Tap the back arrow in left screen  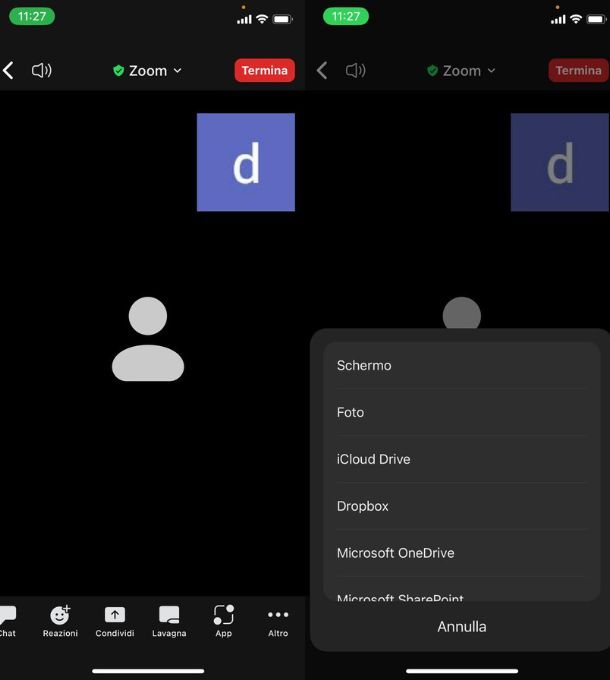(x=8, y=70)
